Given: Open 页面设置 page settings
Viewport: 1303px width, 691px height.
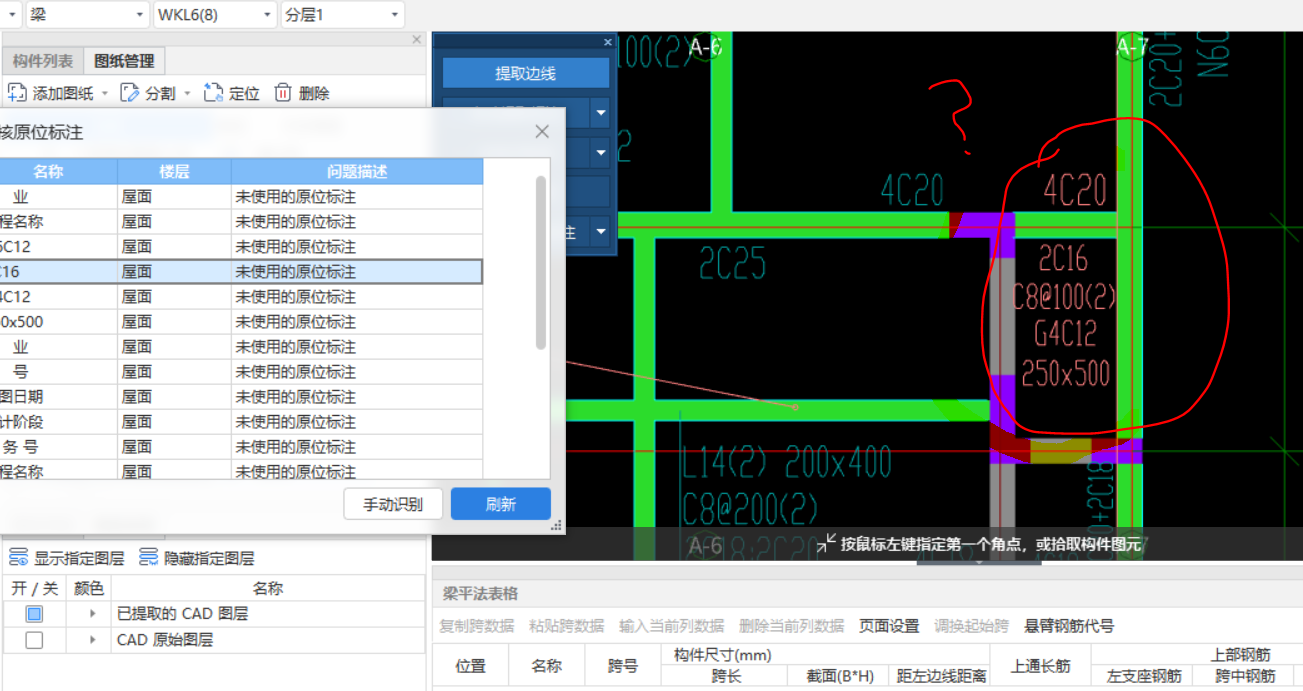Looking at the screenshot, I should coord(889,626).
